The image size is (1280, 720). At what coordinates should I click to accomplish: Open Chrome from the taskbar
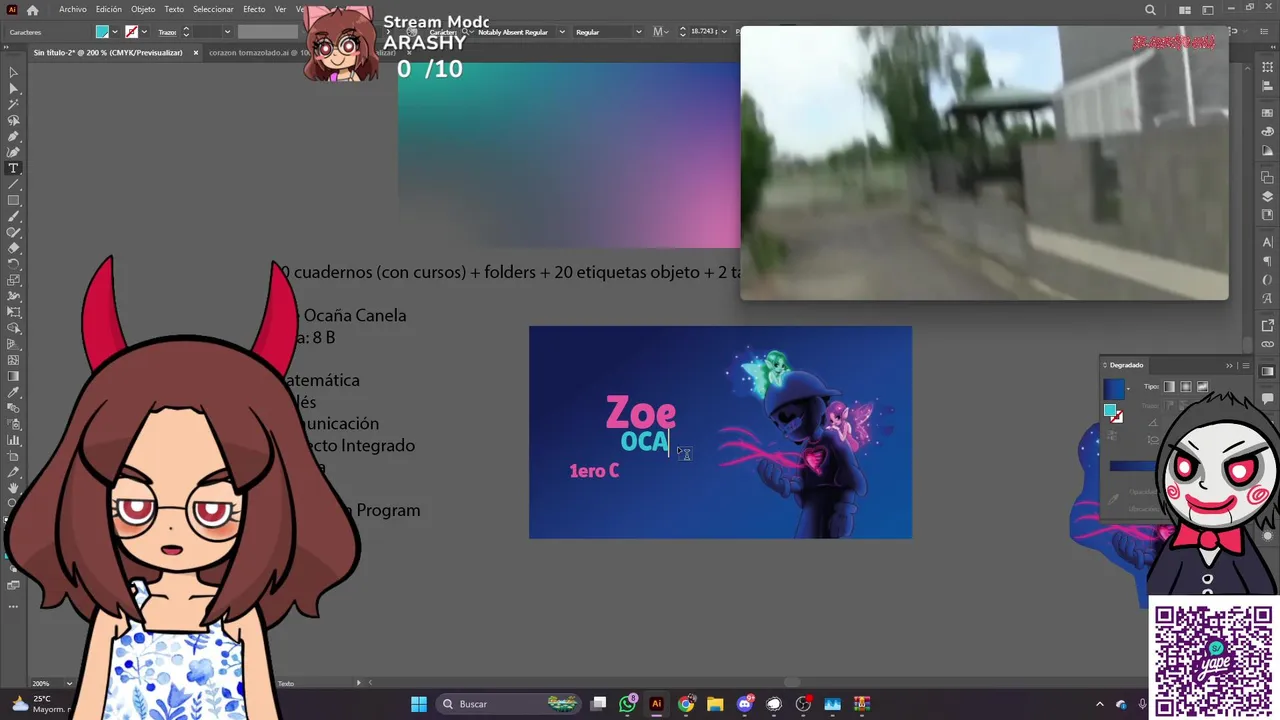[686, 704]
